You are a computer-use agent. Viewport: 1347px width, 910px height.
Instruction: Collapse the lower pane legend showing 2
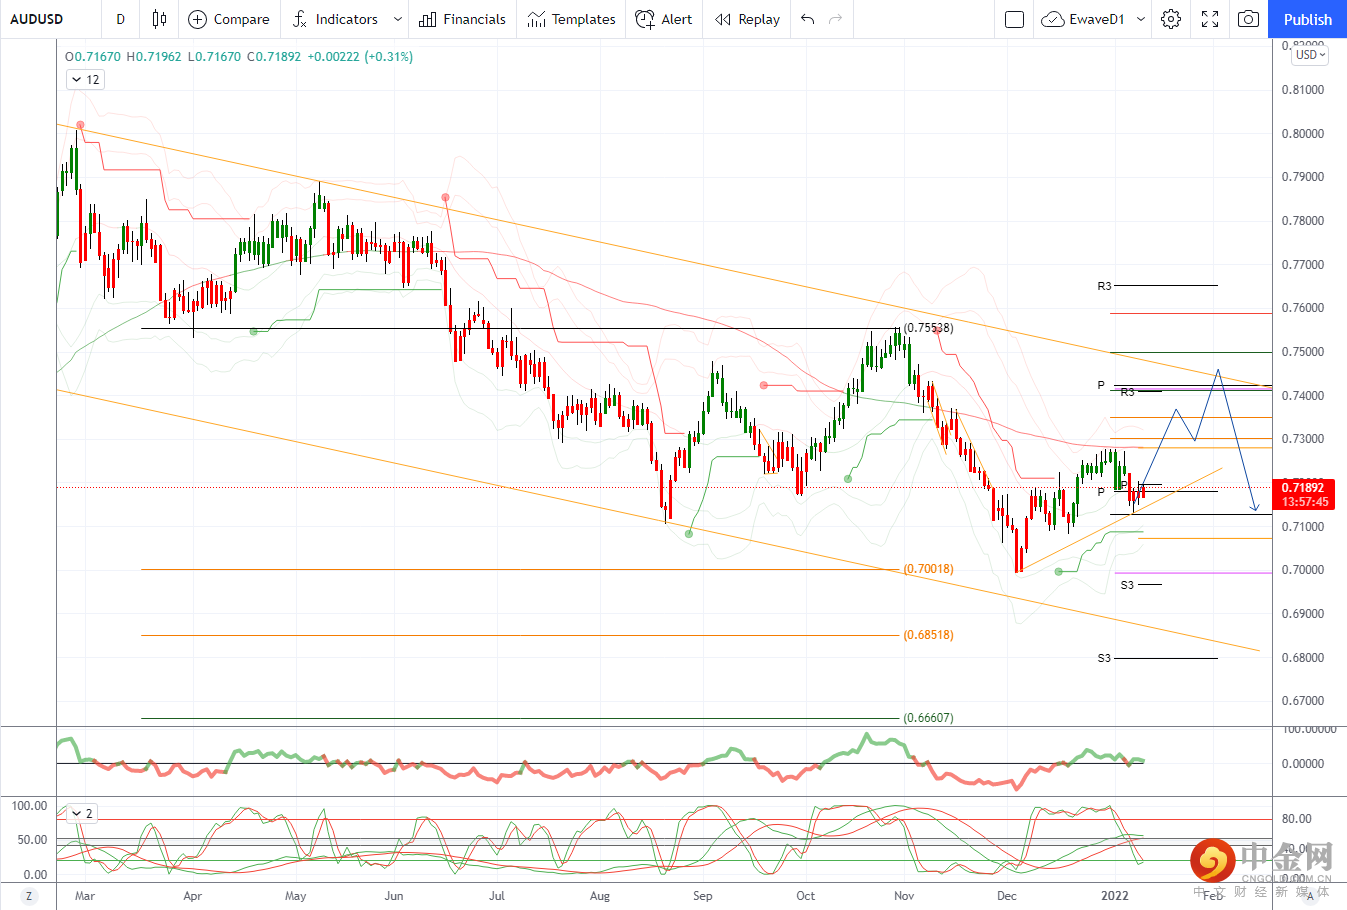(x=82, y=814)
